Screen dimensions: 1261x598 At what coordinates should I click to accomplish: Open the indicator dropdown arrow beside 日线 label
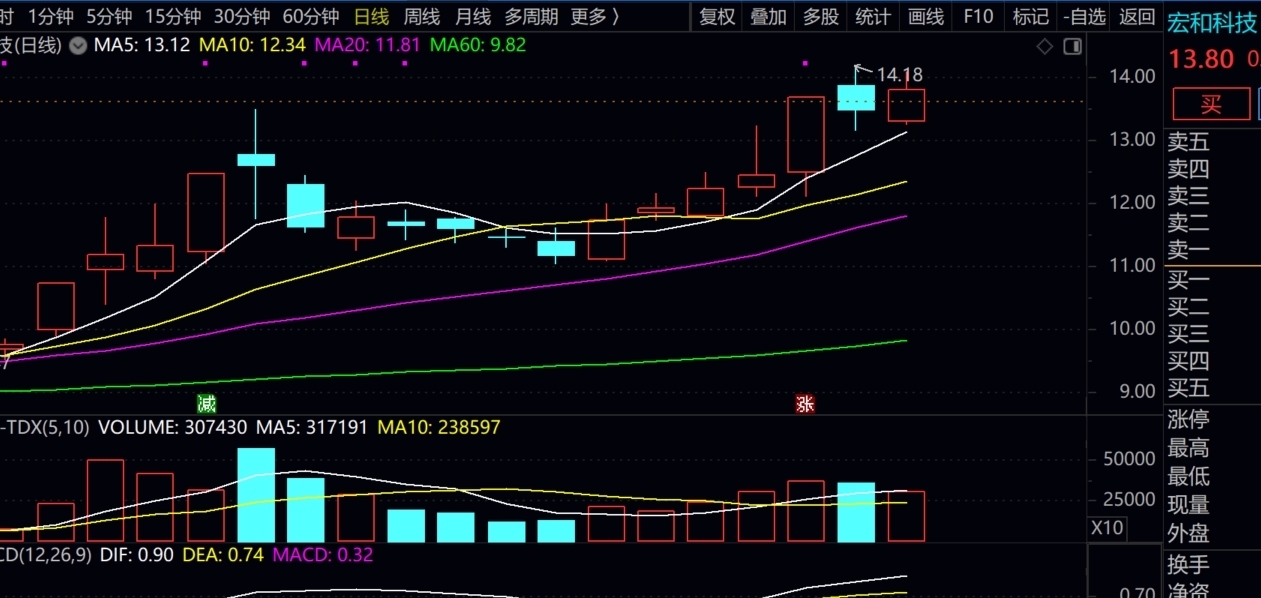point(77,45)
